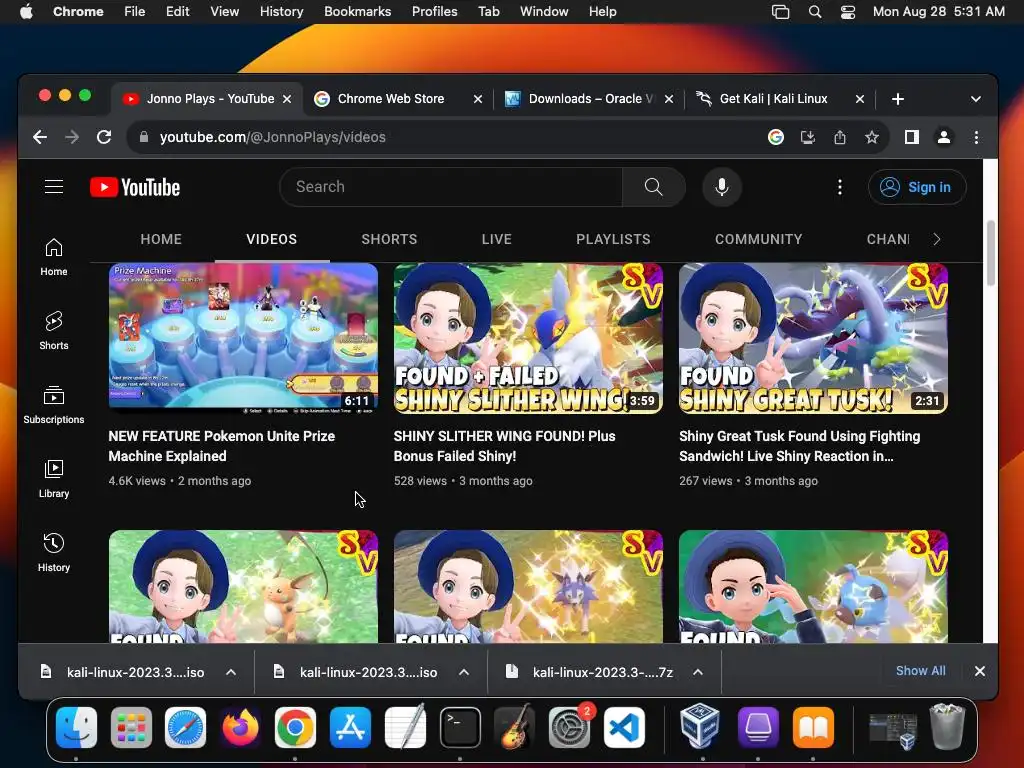
Task: Click the install app icon in address bar
Action: [x=808, y=137]
